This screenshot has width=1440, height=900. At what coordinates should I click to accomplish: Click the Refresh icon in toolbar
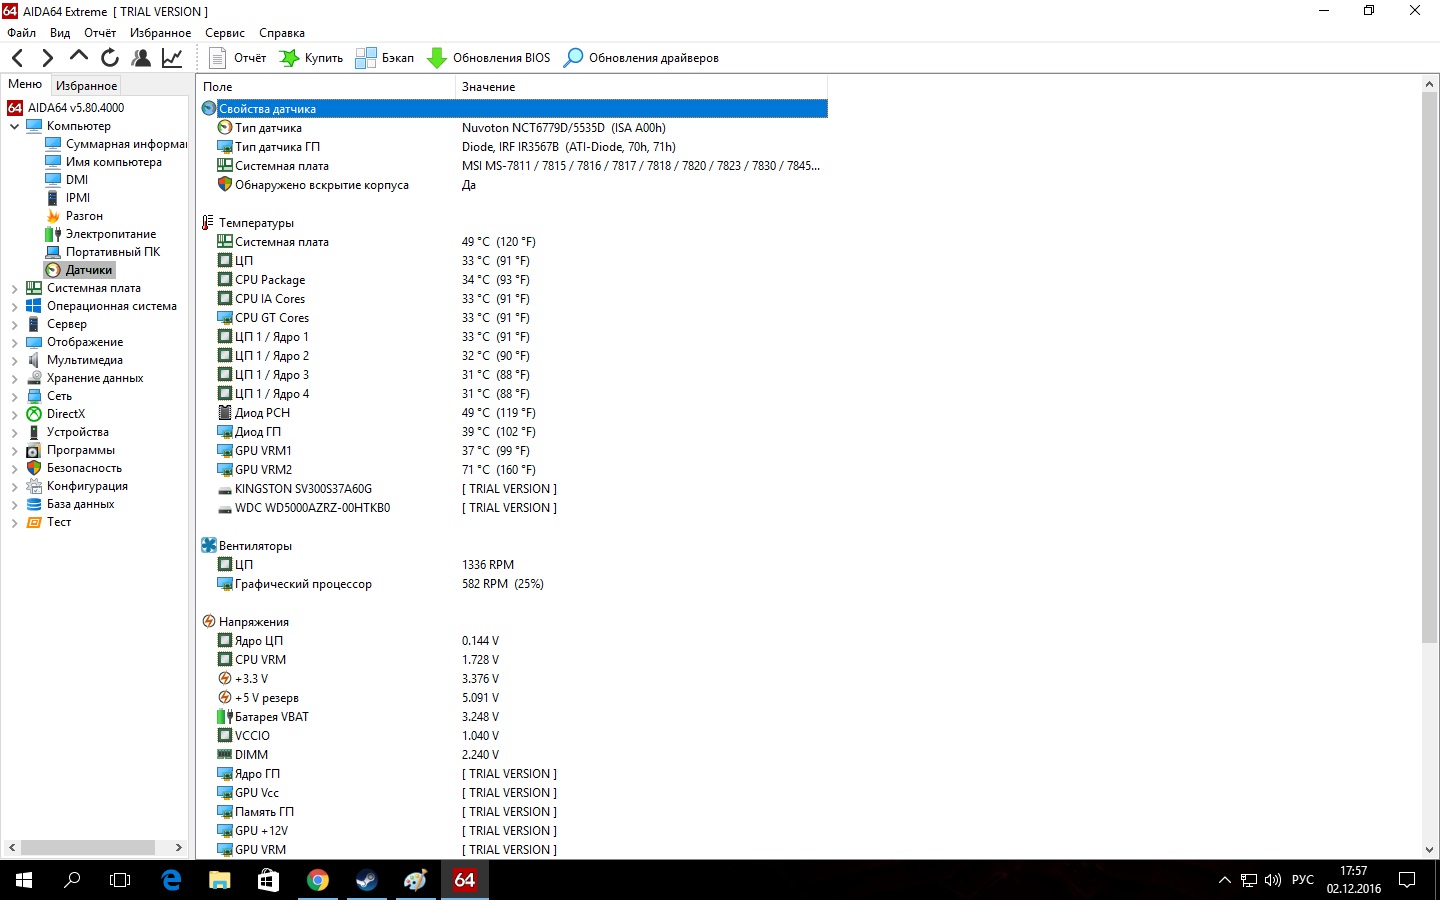(110, 58)
